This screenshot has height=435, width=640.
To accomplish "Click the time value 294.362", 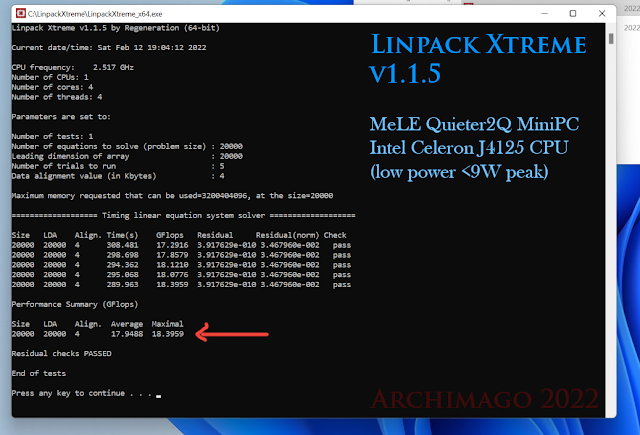I will pyautogui.click(x=122, y=265).
